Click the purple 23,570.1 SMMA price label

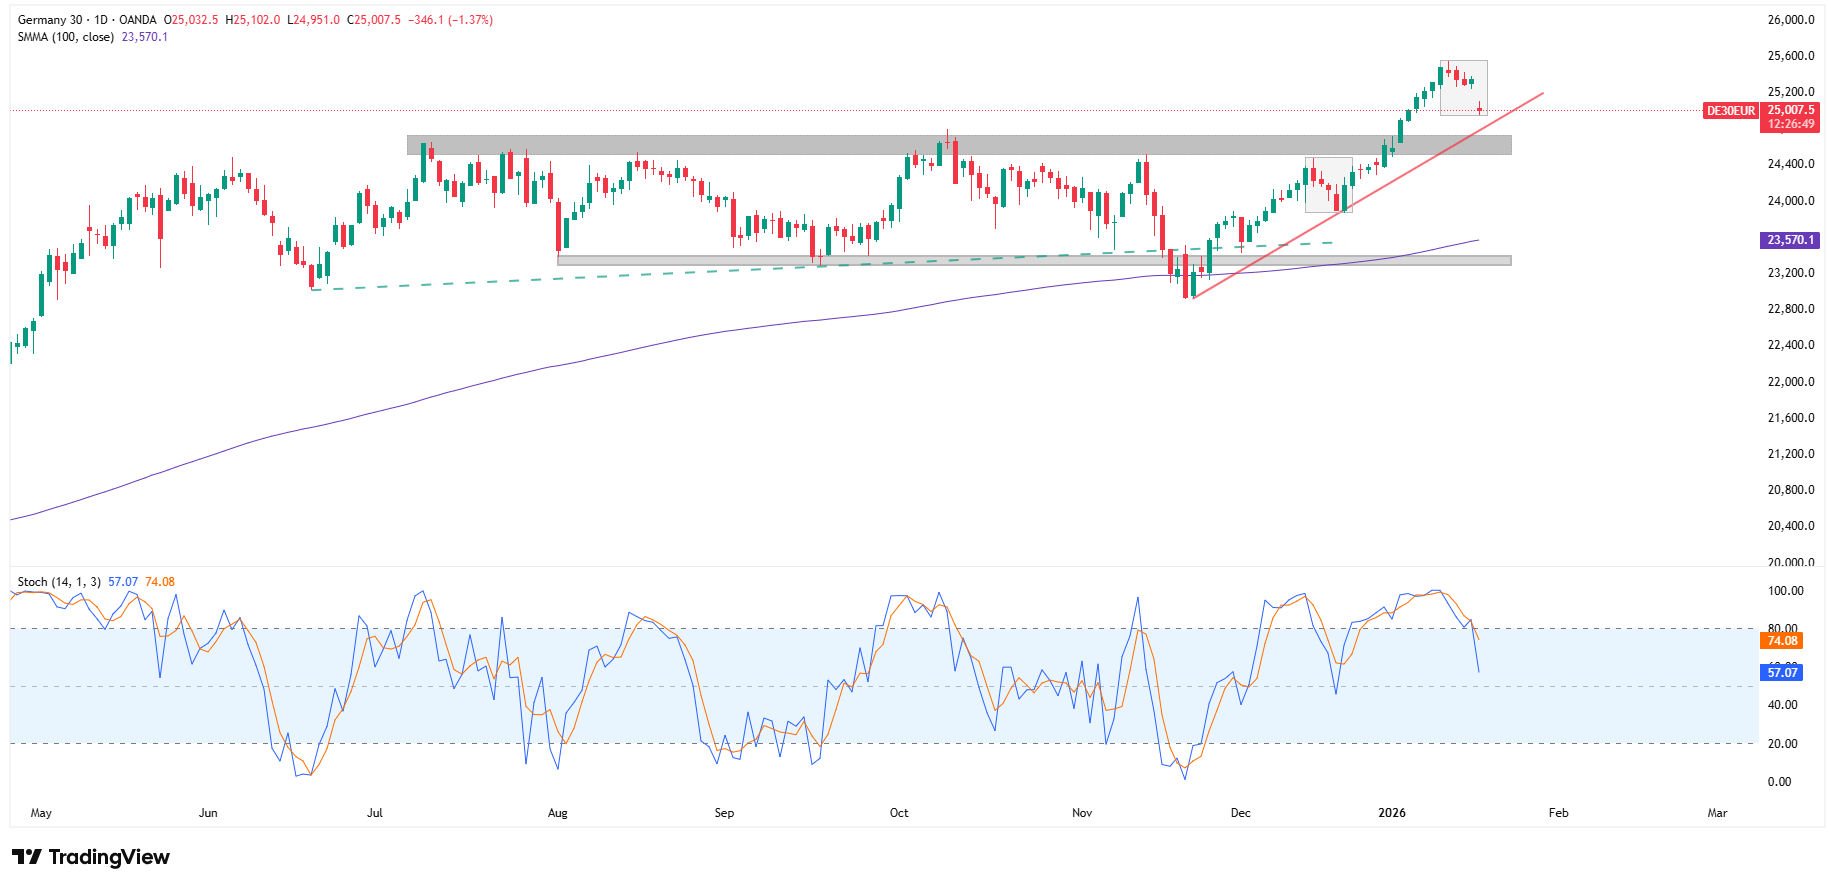tap(1789, 240)
